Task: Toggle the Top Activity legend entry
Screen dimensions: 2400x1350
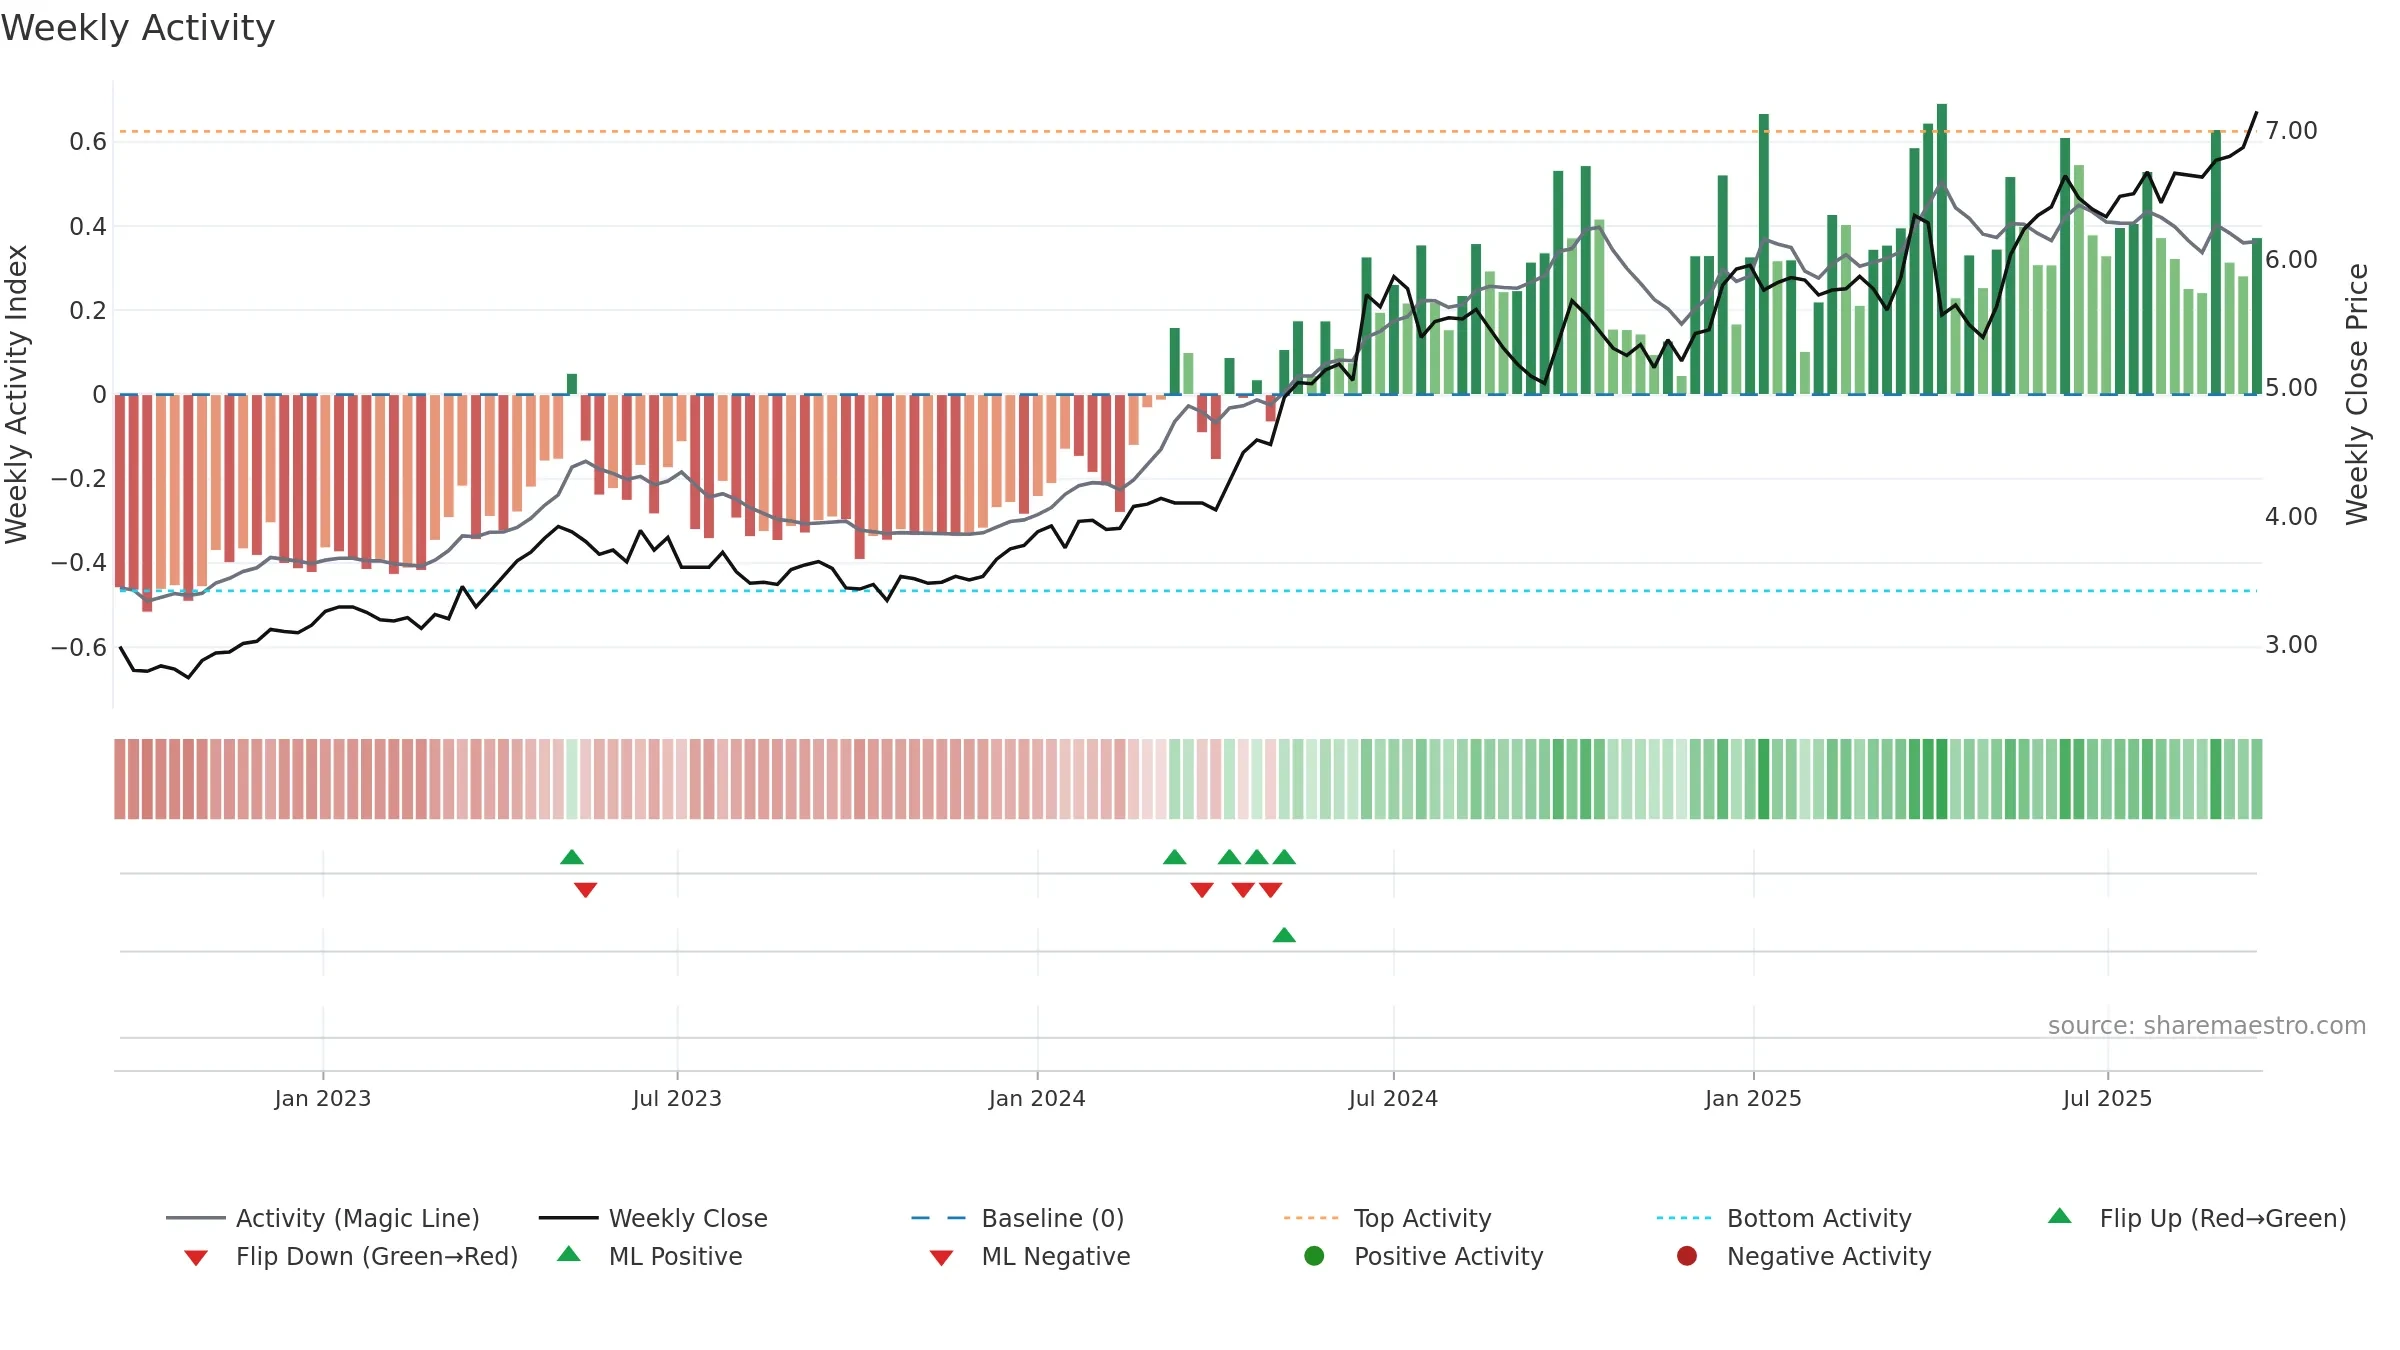Action: click(1387, 1218)
